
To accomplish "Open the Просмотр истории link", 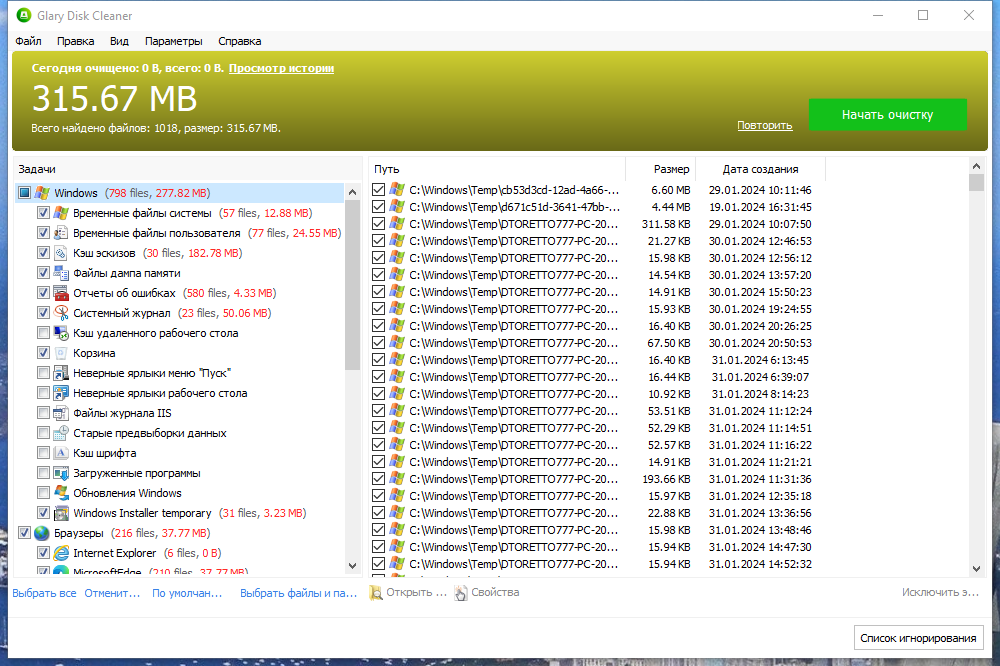I will 281,68.
